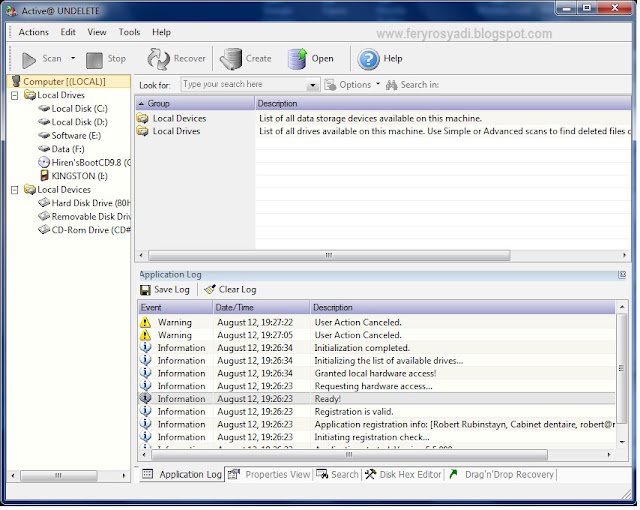The width and height of the screenshot is (640, 510).
Task: Open the Help menu
Action: [x=161, y=32]
